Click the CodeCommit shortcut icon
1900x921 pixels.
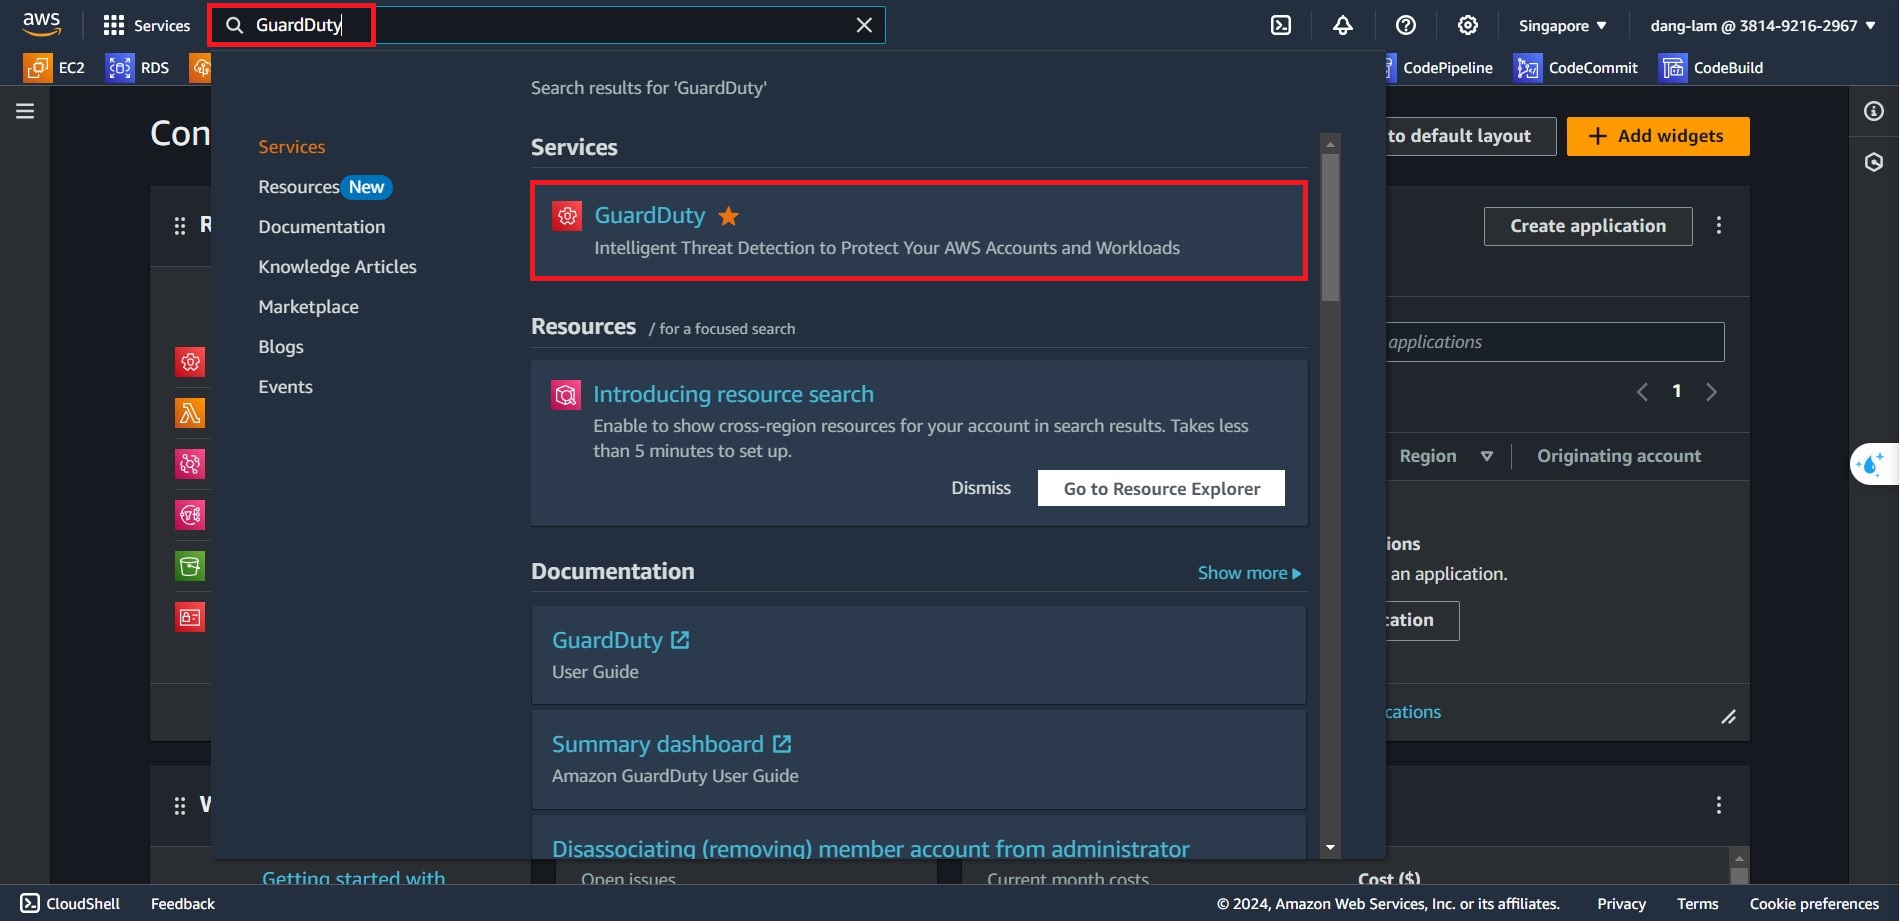tap(1527, 68)
